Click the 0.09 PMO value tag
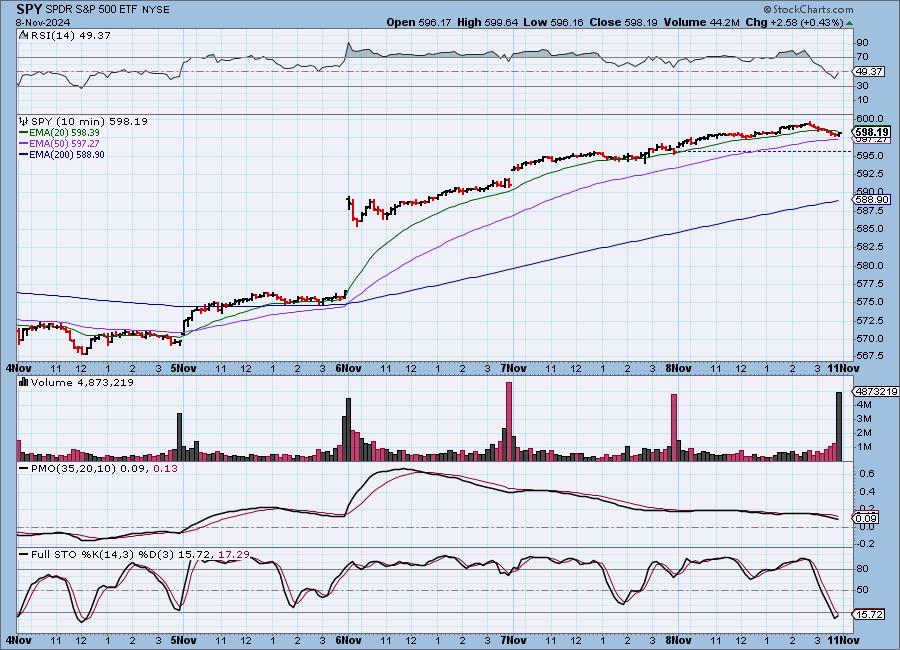This screenshot has height=650, width=900. click(868, 519)
